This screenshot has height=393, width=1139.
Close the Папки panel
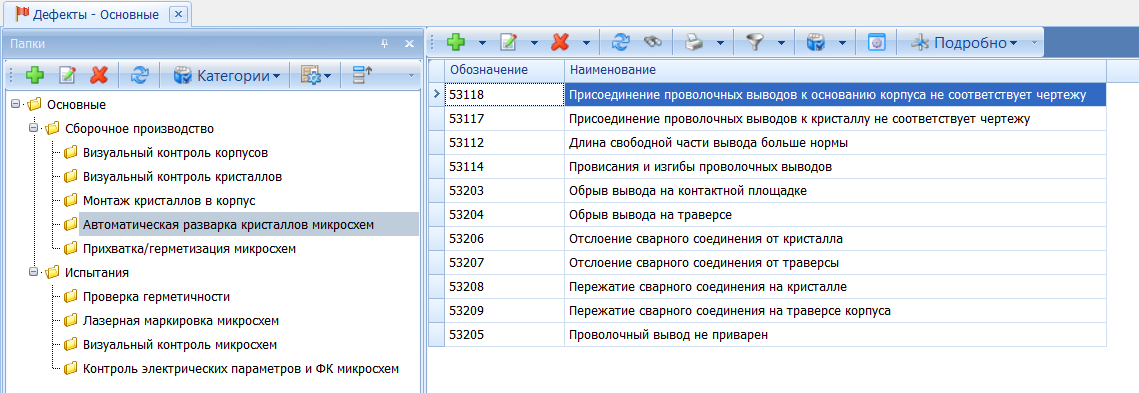409,44
